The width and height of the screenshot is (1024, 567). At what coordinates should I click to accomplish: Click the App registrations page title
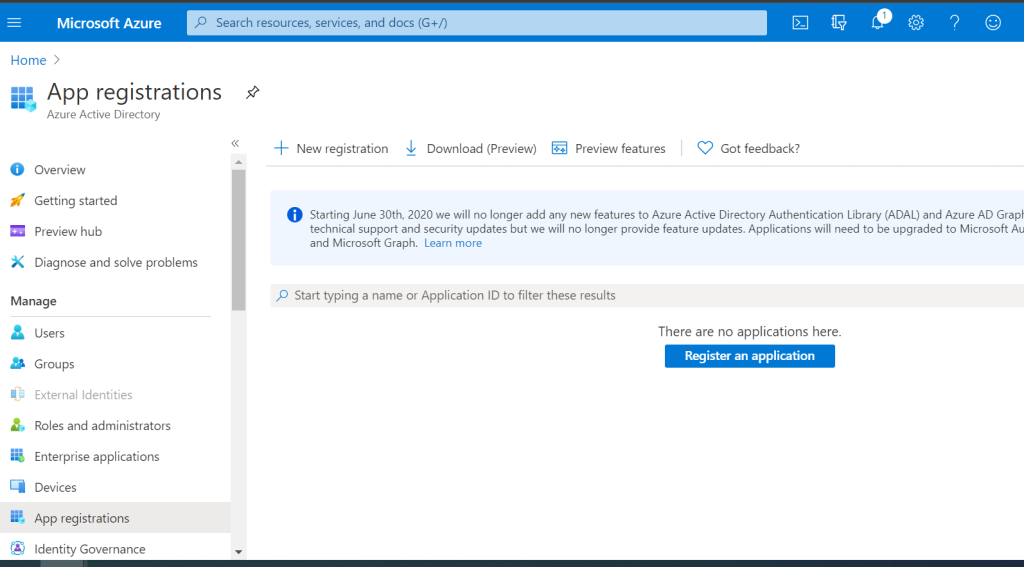[135, 92]
